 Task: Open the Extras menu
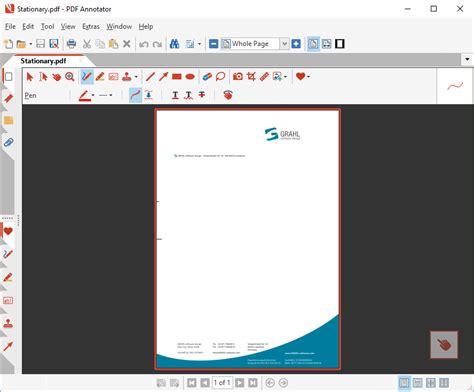pos(91,27)
